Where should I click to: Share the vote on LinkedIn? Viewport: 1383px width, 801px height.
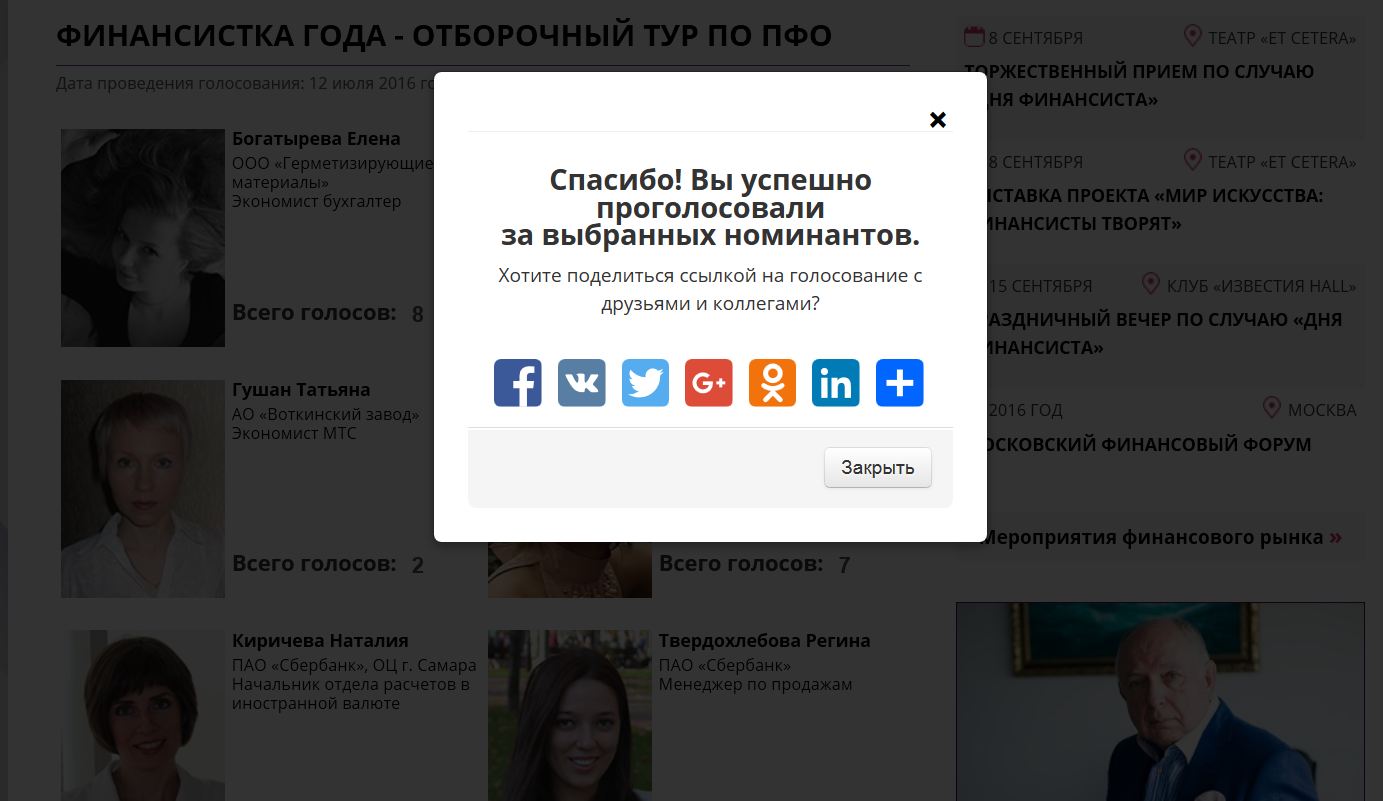point(836,383)
